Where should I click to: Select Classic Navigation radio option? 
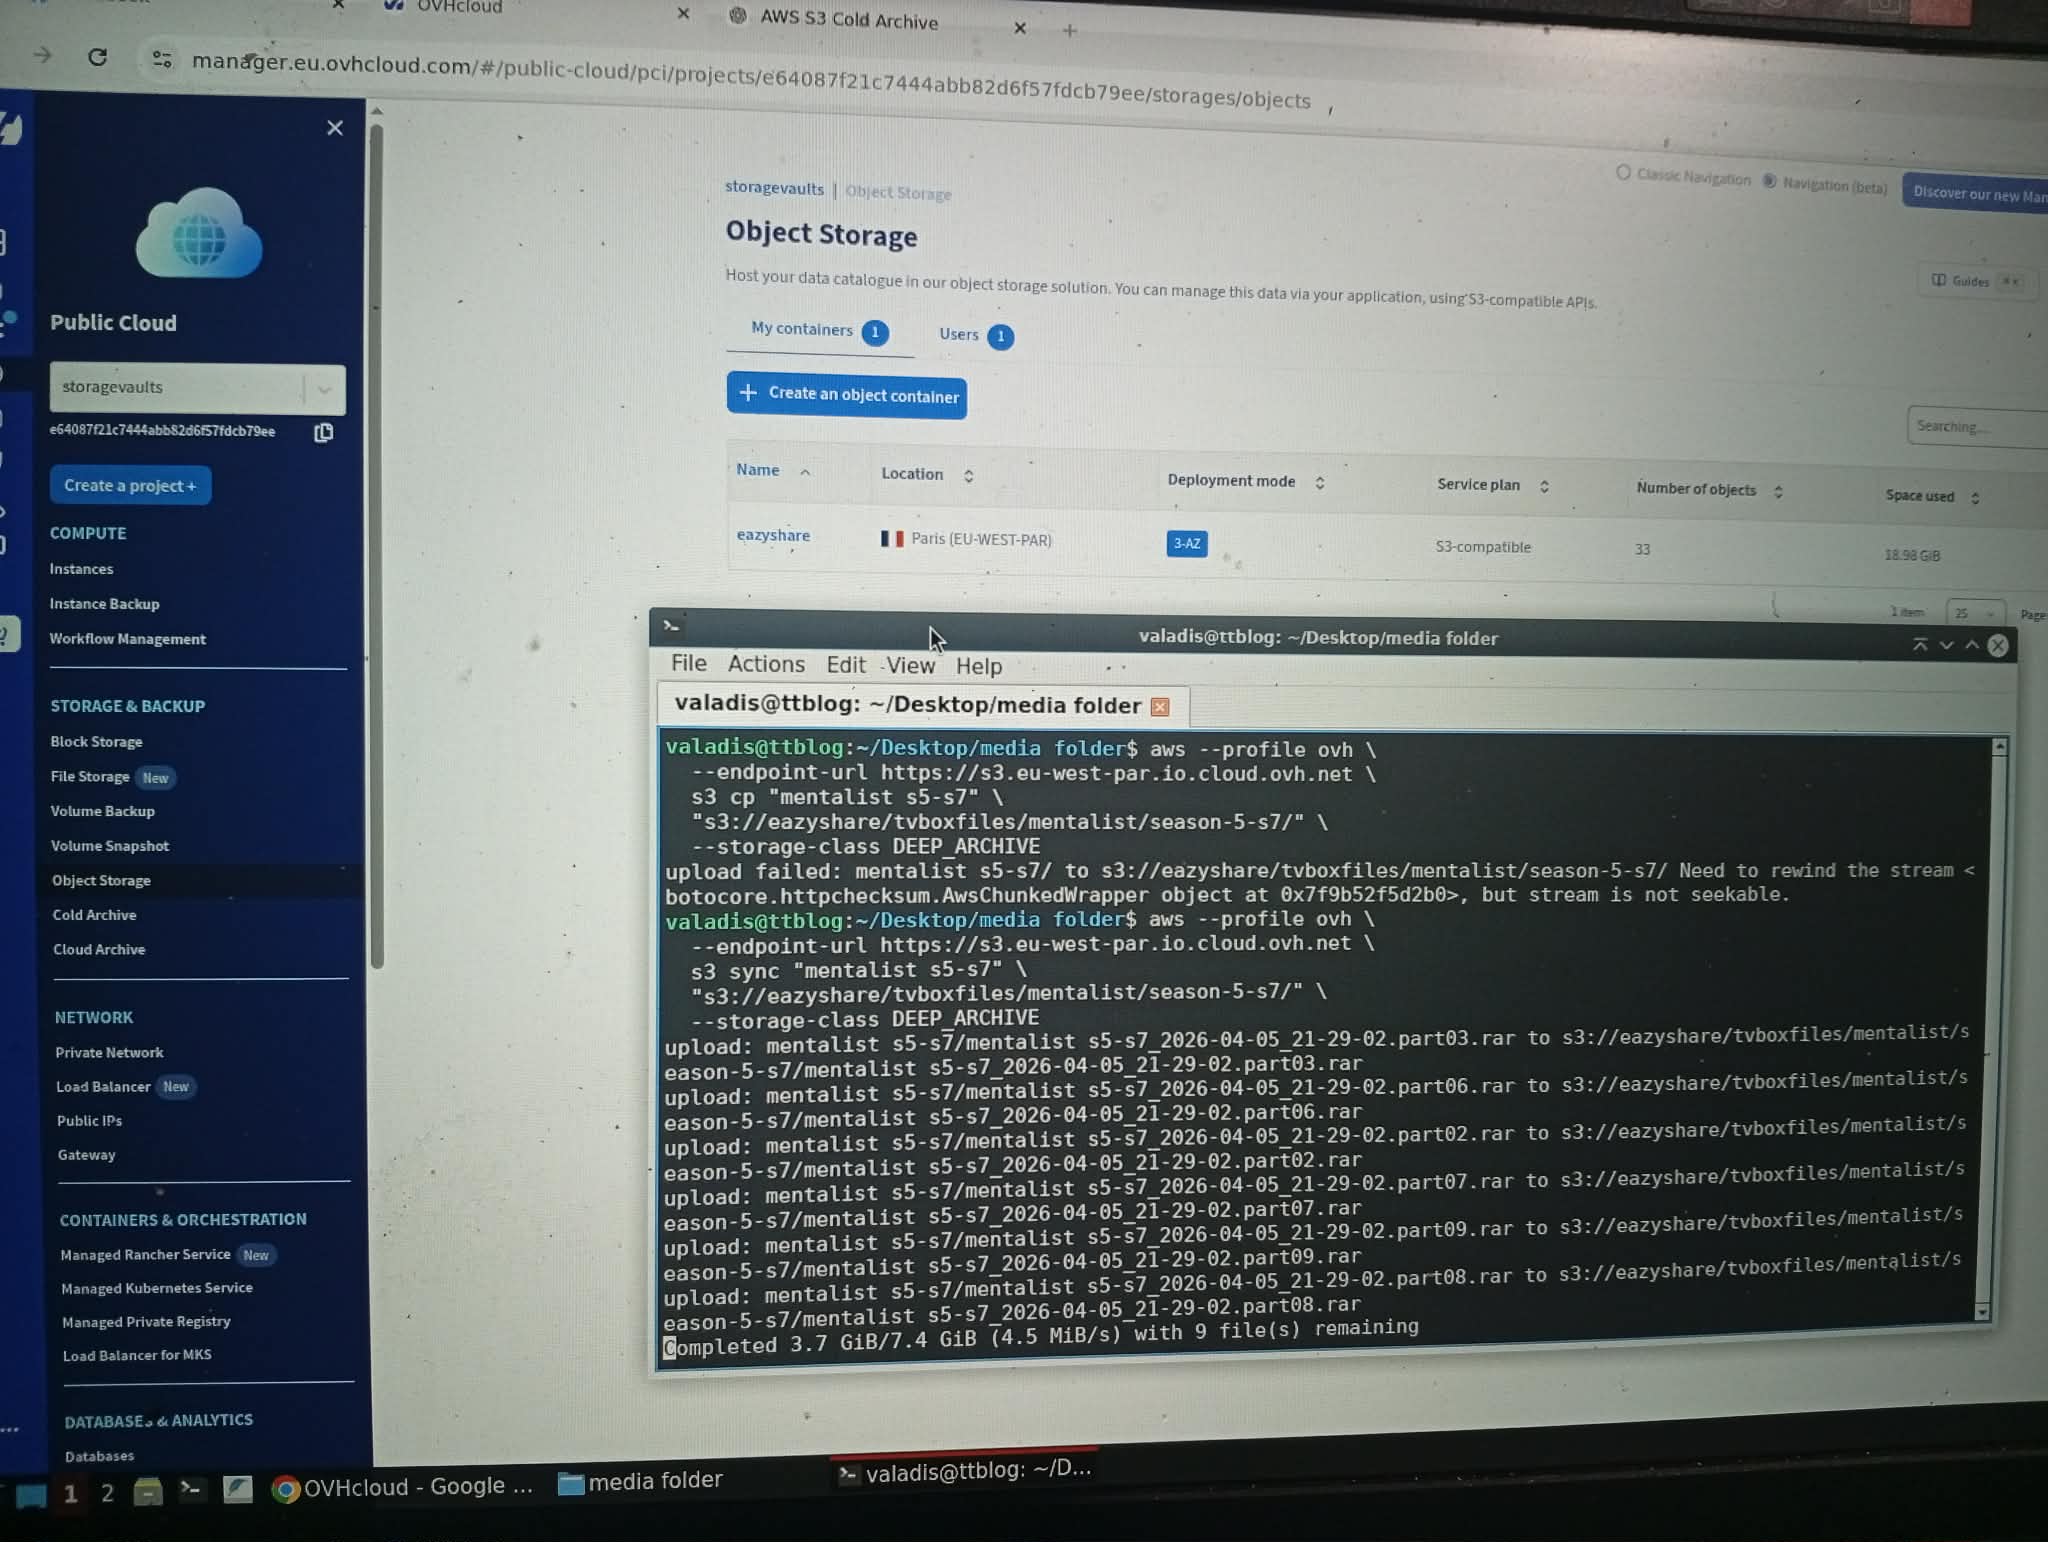tap(1623, 173)
